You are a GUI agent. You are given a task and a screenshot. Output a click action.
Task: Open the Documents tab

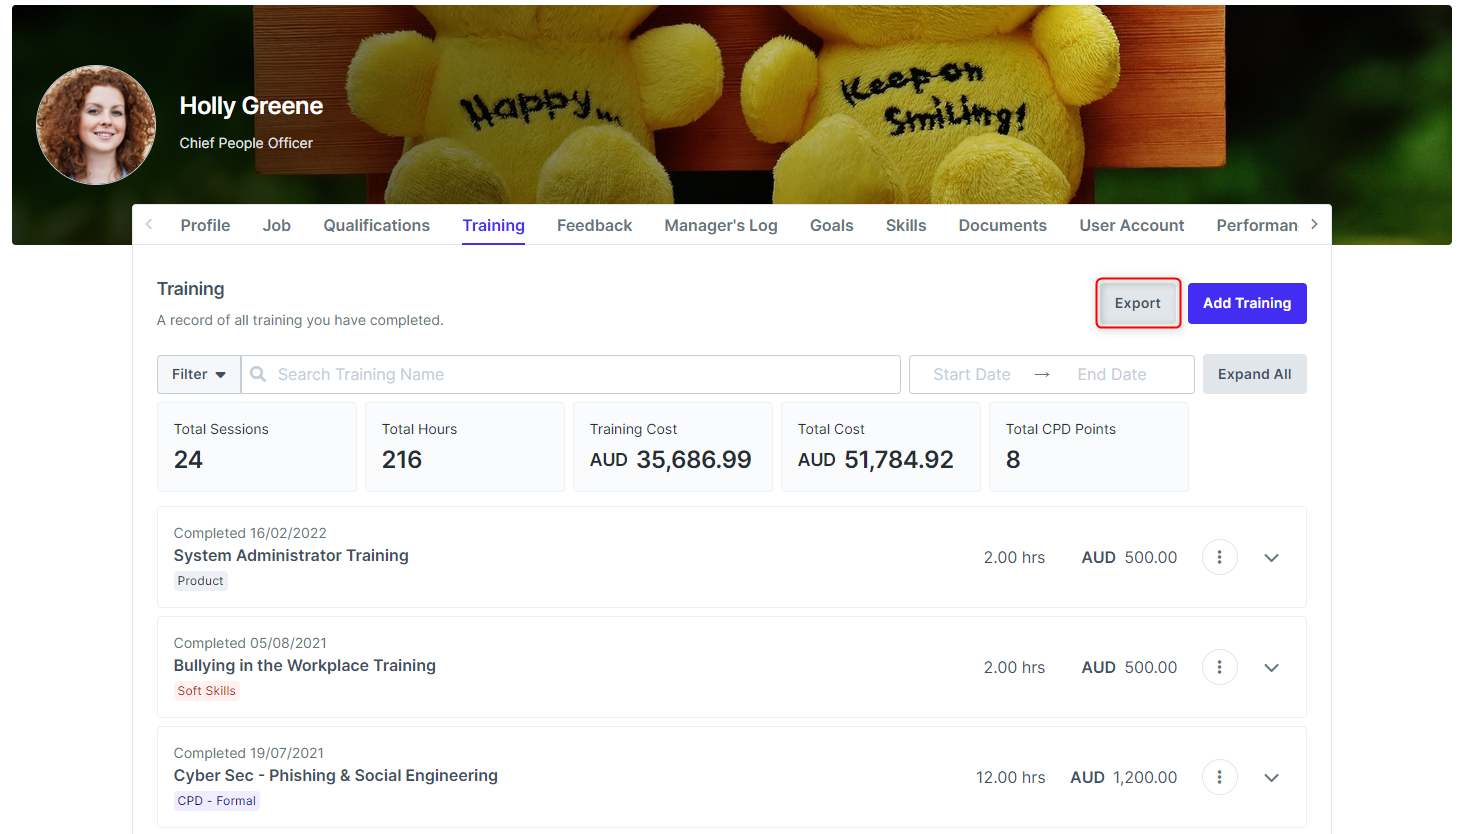(1002, 226)
